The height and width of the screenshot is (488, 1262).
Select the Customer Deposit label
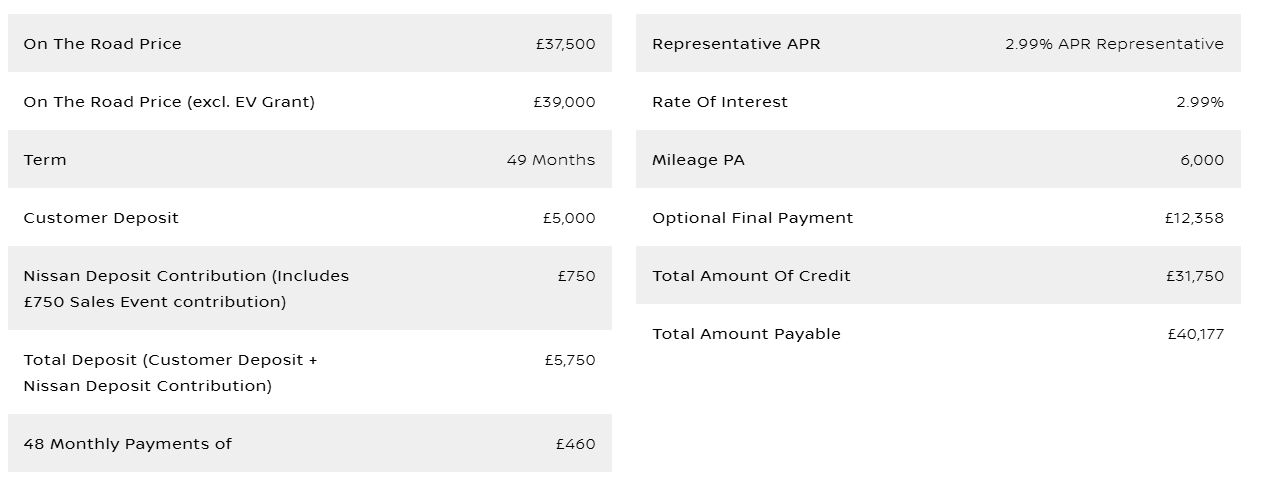[x=101, y=218]
